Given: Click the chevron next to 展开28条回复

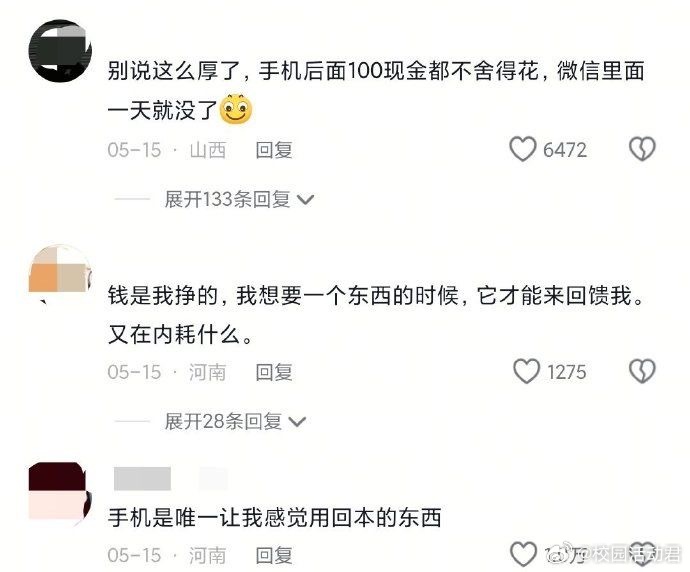Looking at the screenshot, I should [297, 422].
